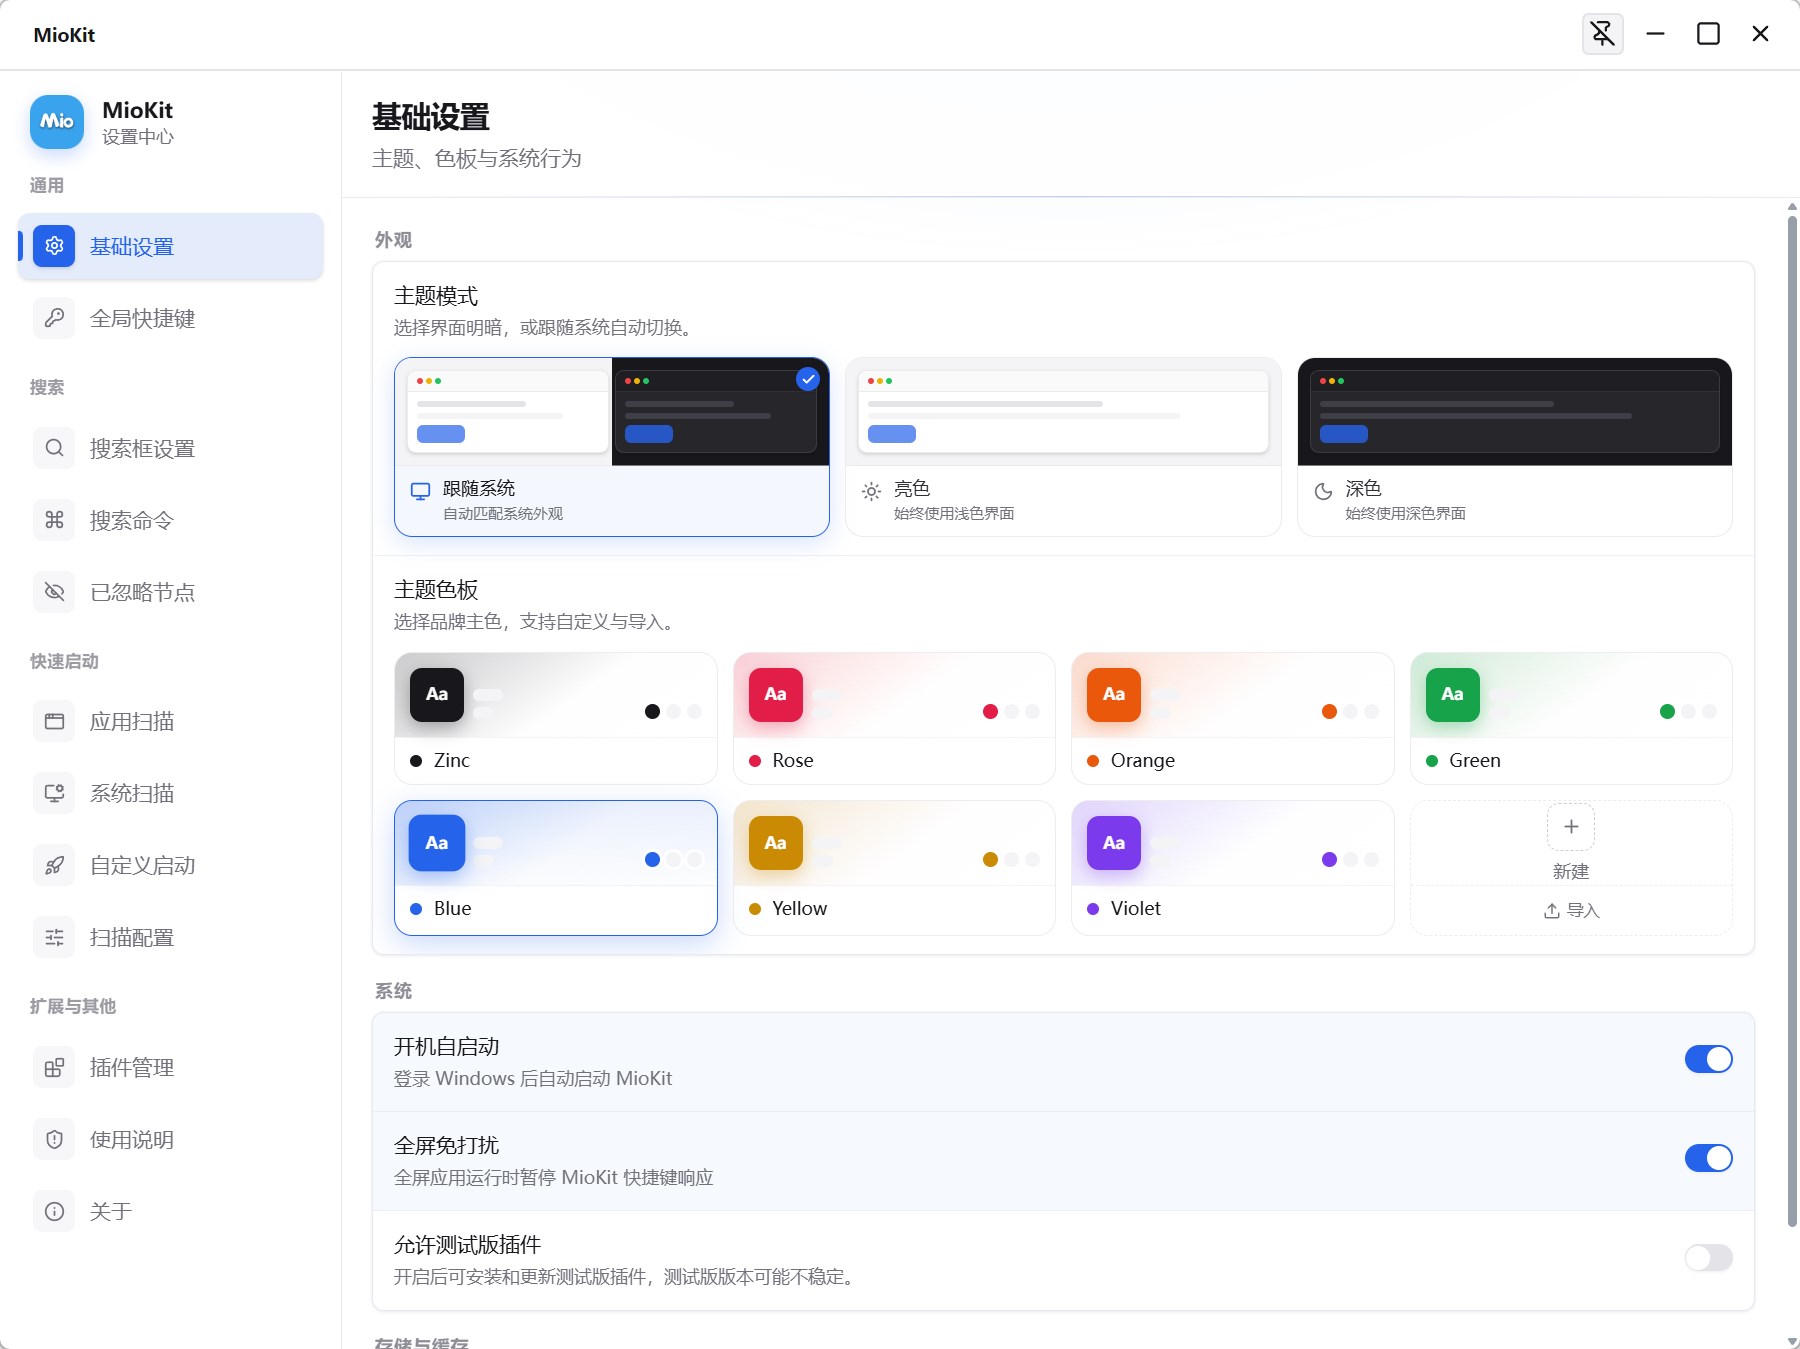Click the black Aa badge on Zinc card

pos(437,694)
